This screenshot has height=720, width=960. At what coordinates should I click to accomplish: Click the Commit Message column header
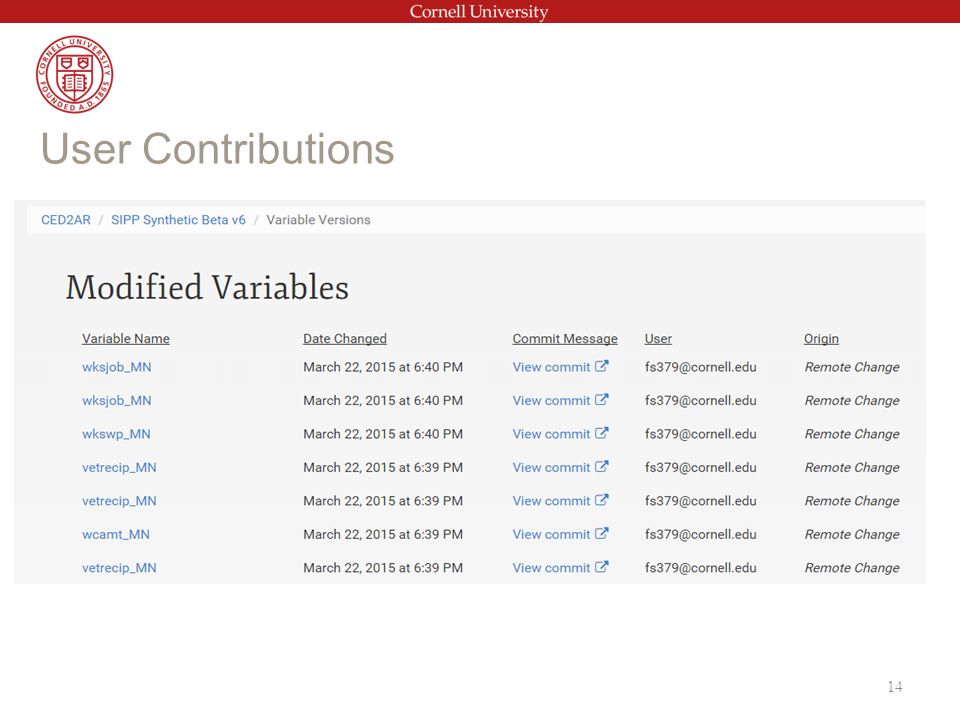click(565, 339)
